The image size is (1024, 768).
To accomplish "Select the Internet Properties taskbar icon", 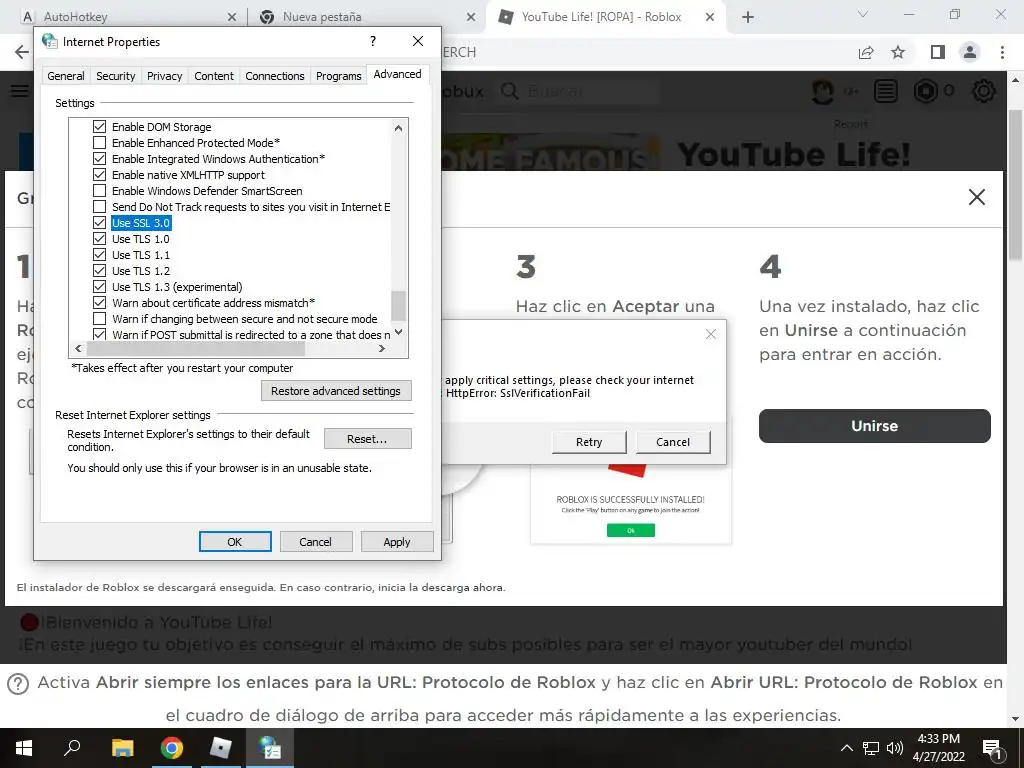I will 270,748.
